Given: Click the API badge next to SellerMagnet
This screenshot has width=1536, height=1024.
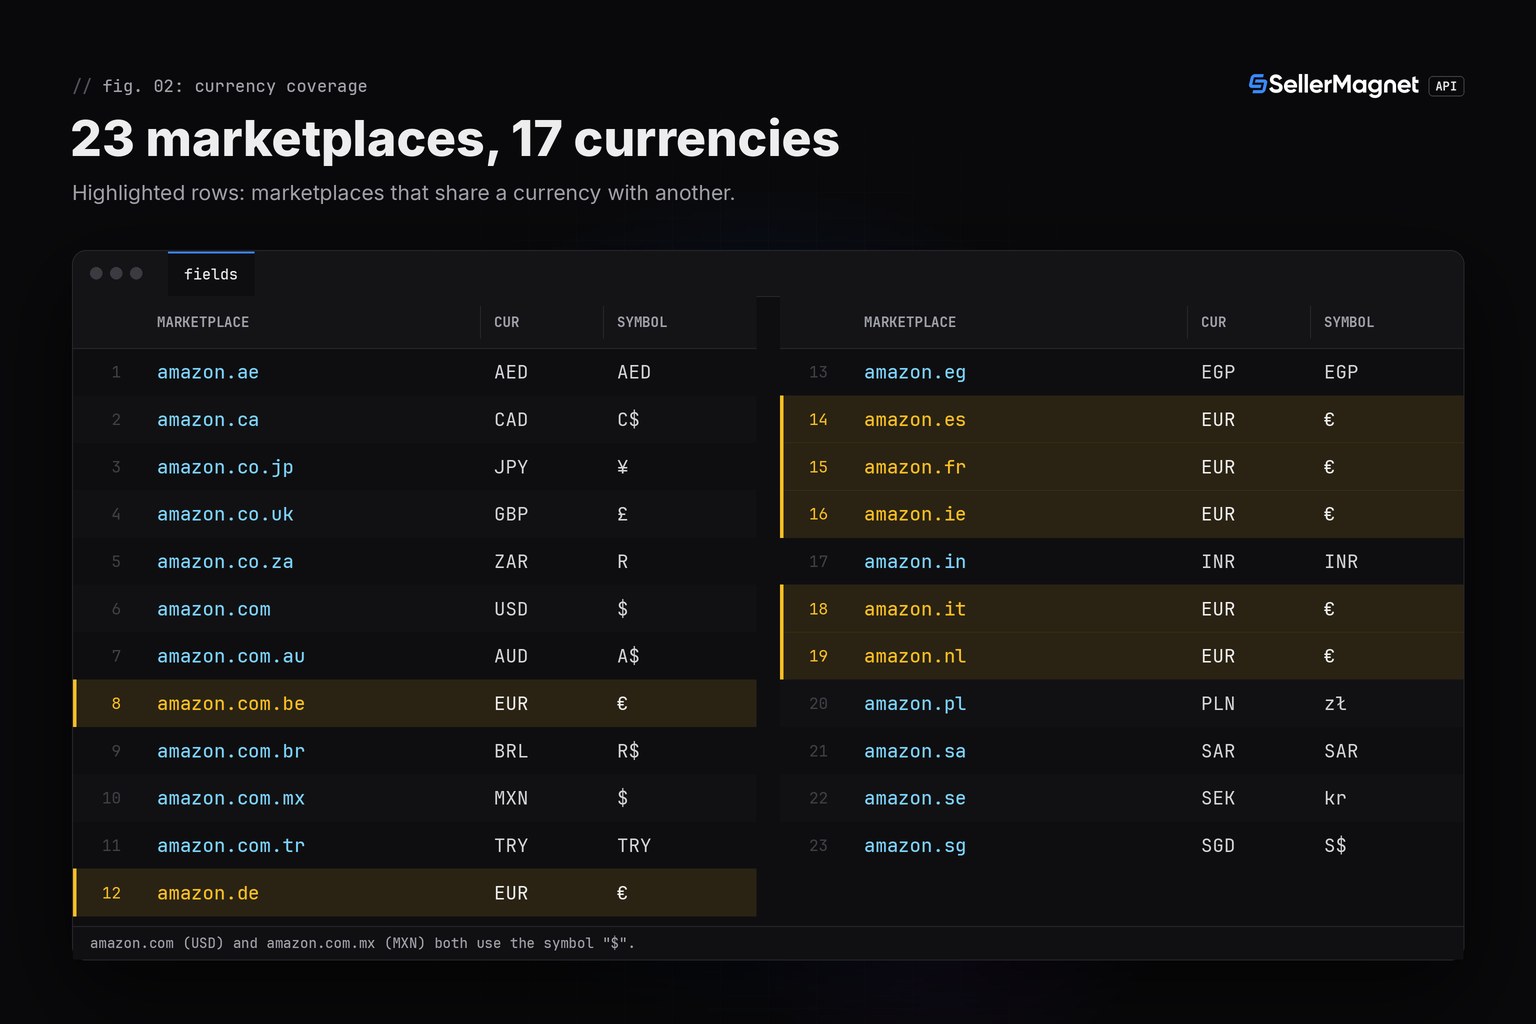Looking at the screenshot, I should click(1446, 86).
